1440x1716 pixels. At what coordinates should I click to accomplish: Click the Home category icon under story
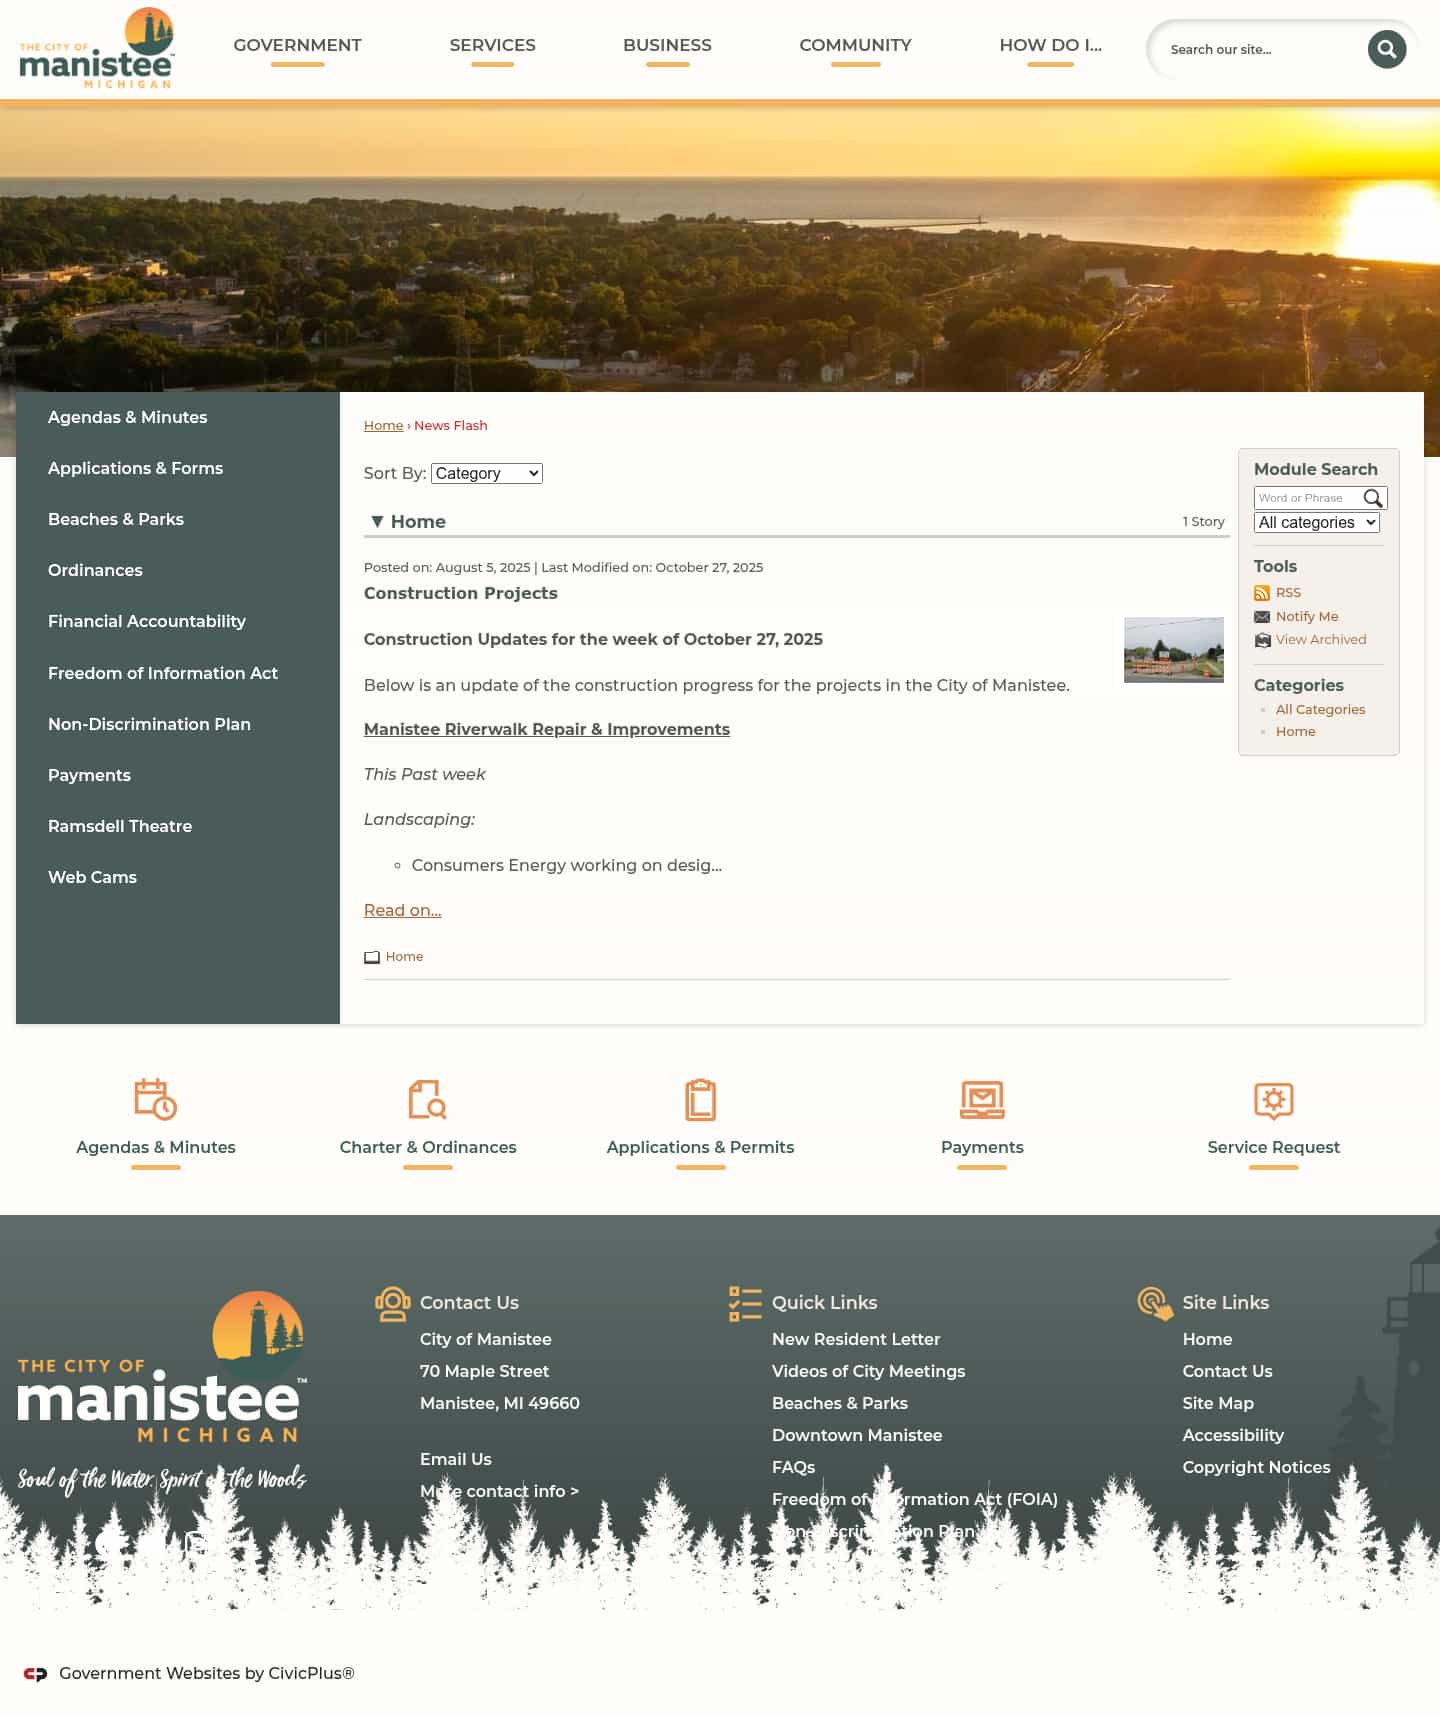pos(372,957)
